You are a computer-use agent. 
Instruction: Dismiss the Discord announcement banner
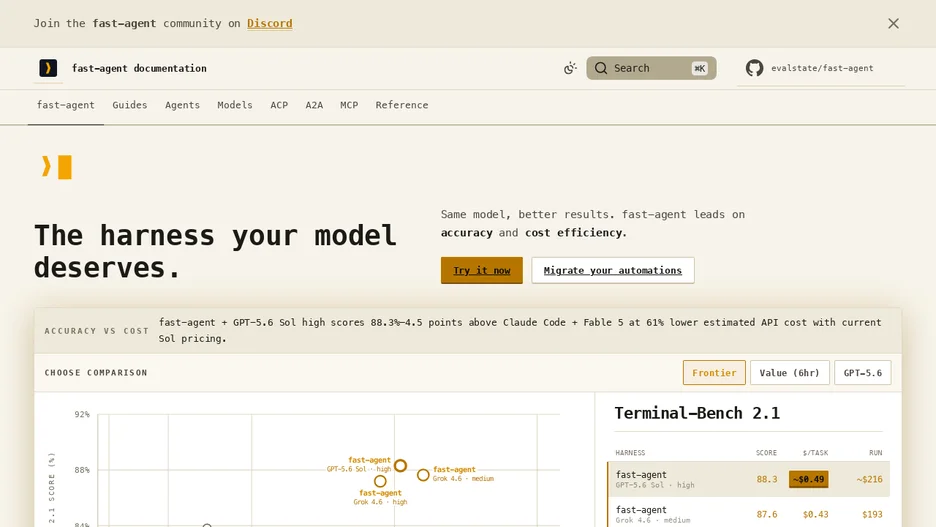click(x=893, y=23)
